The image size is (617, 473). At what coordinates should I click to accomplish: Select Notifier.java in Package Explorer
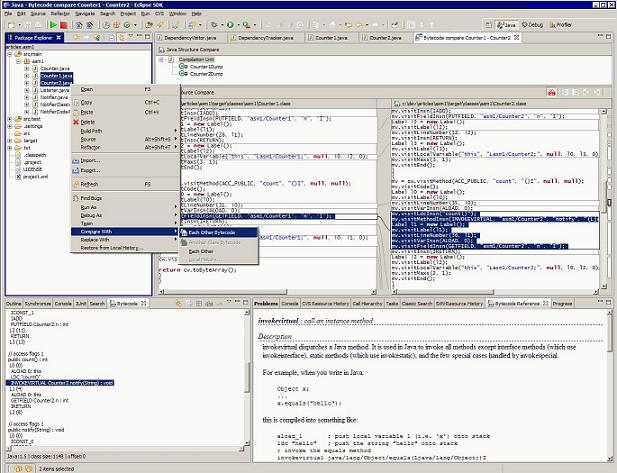tap(54, 97)
